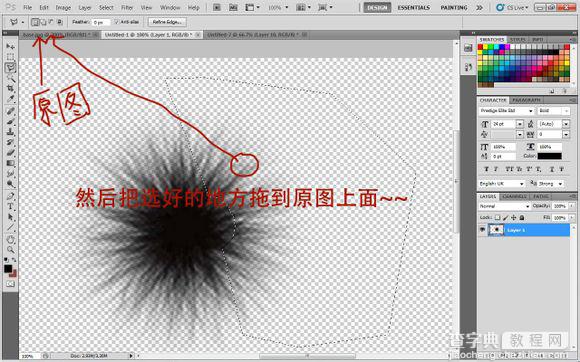Hide Layer 1 with the eye icon
Screen dimensions: 580x362
coord(482,230)
